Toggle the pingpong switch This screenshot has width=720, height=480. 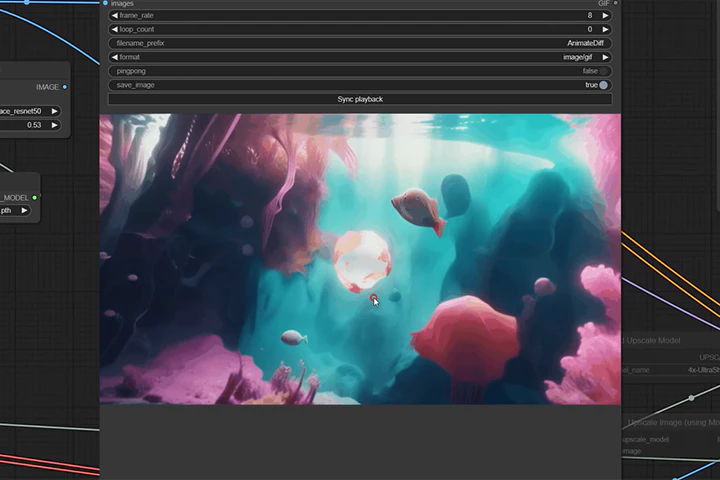[603, 71]
